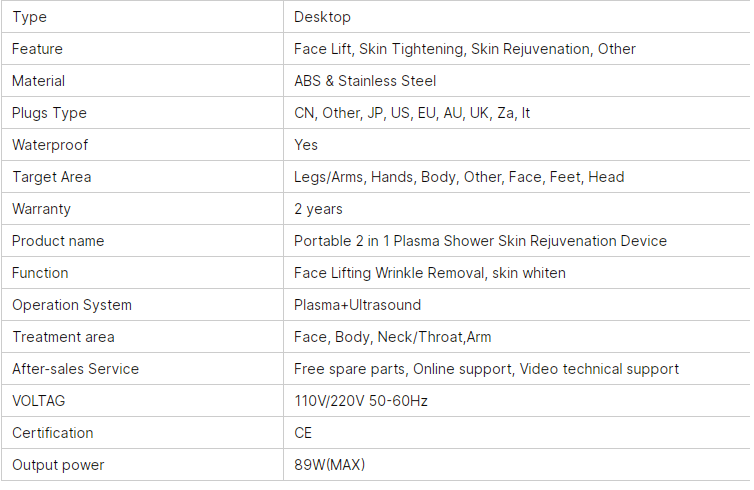The width and height of the screenshot is (754, 490).
Task: Select the Portable 2 in 1 Plasma product name
Action: pos(480,241)
